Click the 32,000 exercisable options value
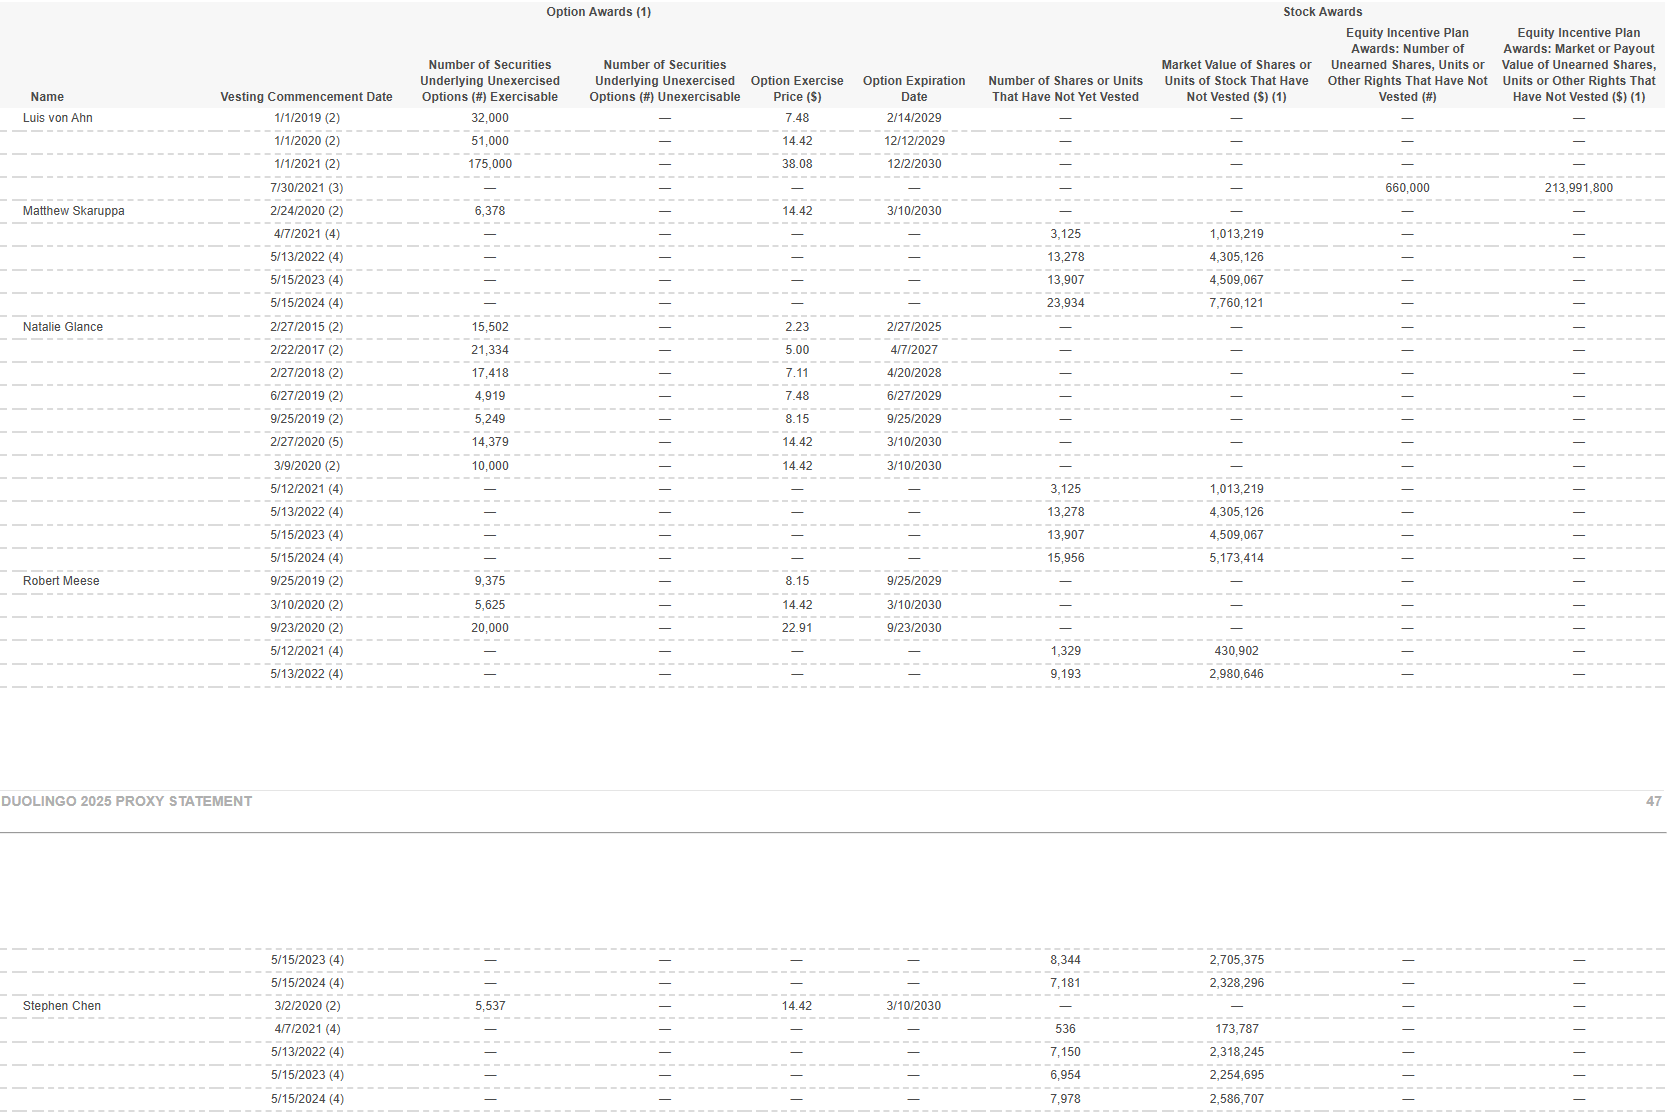1667x1118 pixels. click(x=490, y=118)
